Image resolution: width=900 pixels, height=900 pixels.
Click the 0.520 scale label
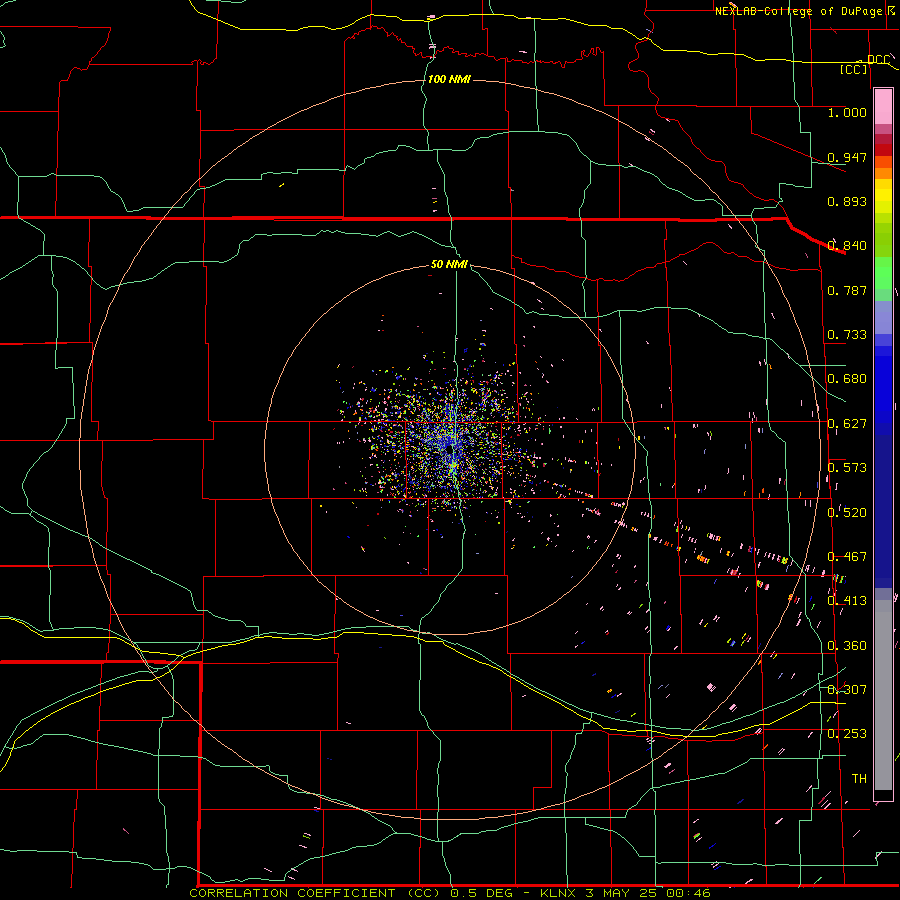(x=847, y=513)
